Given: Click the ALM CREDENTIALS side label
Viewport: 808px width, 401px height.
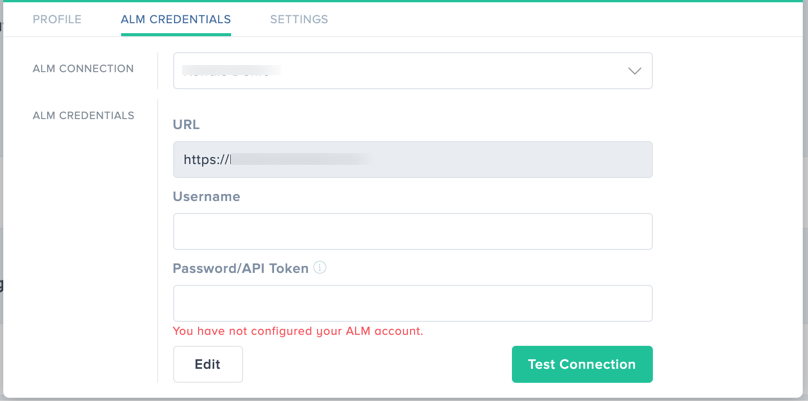Looking at the screenshot, I should [x=83, y=115].
